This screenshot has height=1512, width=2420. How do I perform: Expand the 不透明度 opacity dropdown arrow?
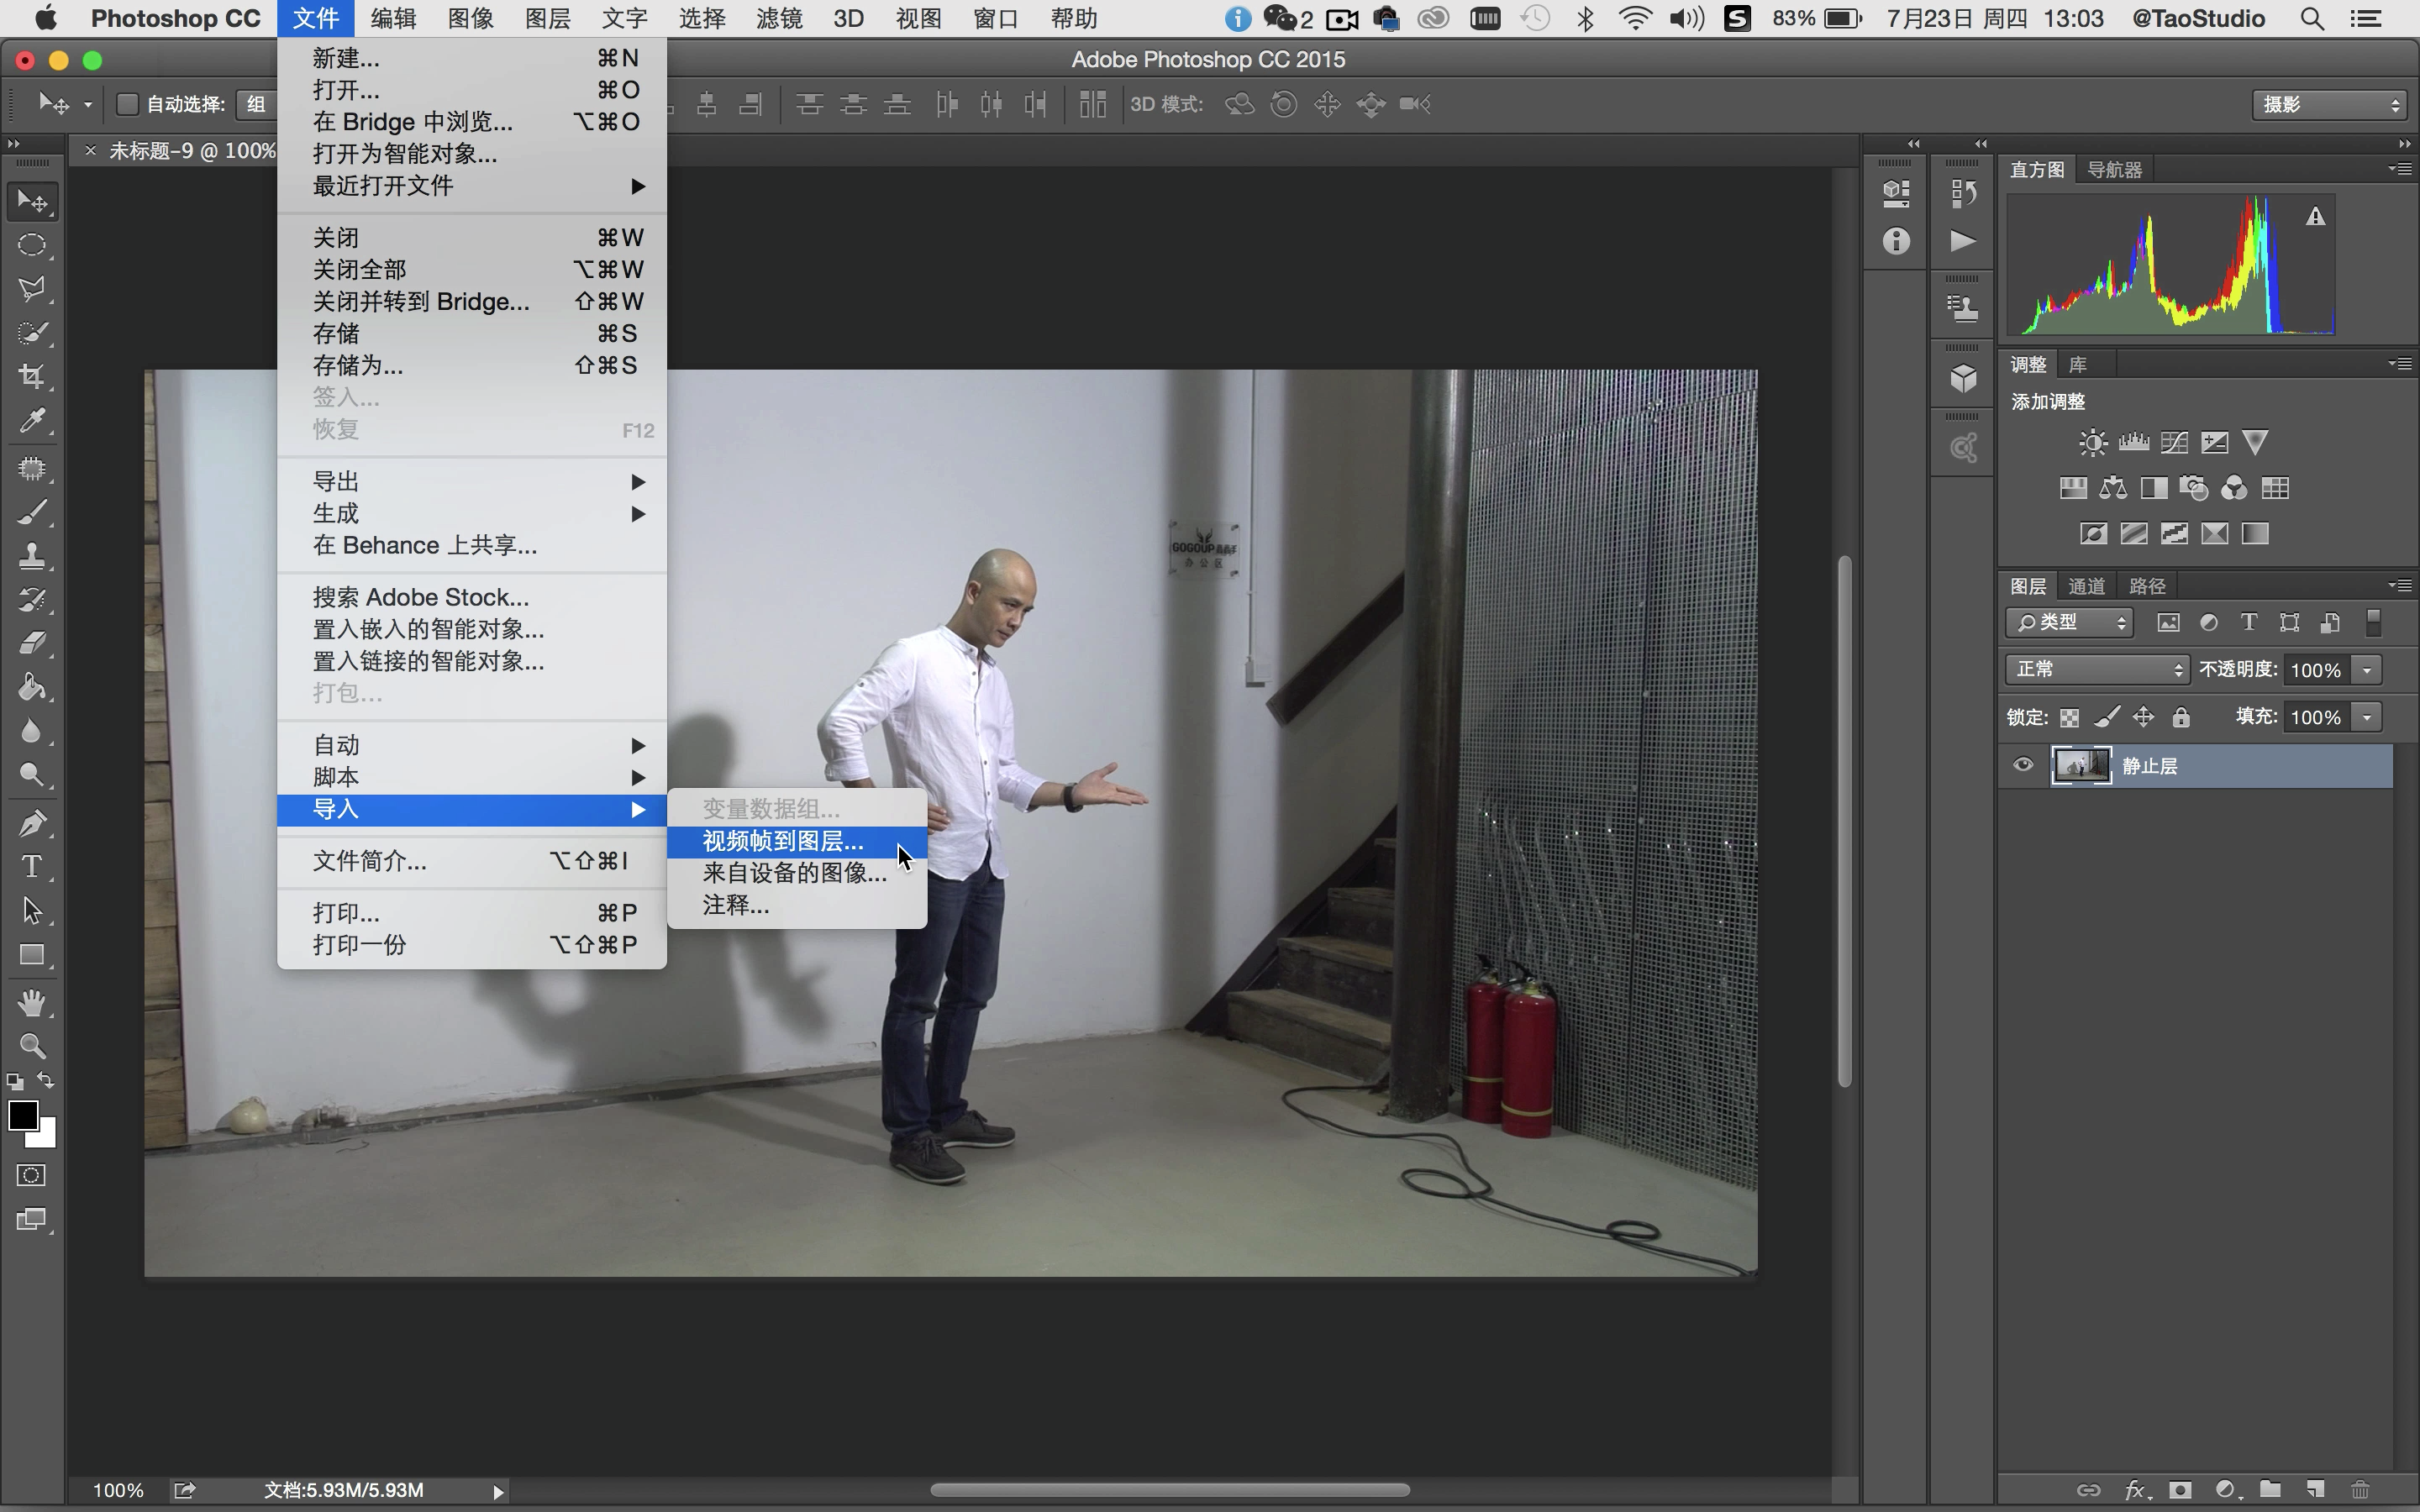coord(2367,669)
